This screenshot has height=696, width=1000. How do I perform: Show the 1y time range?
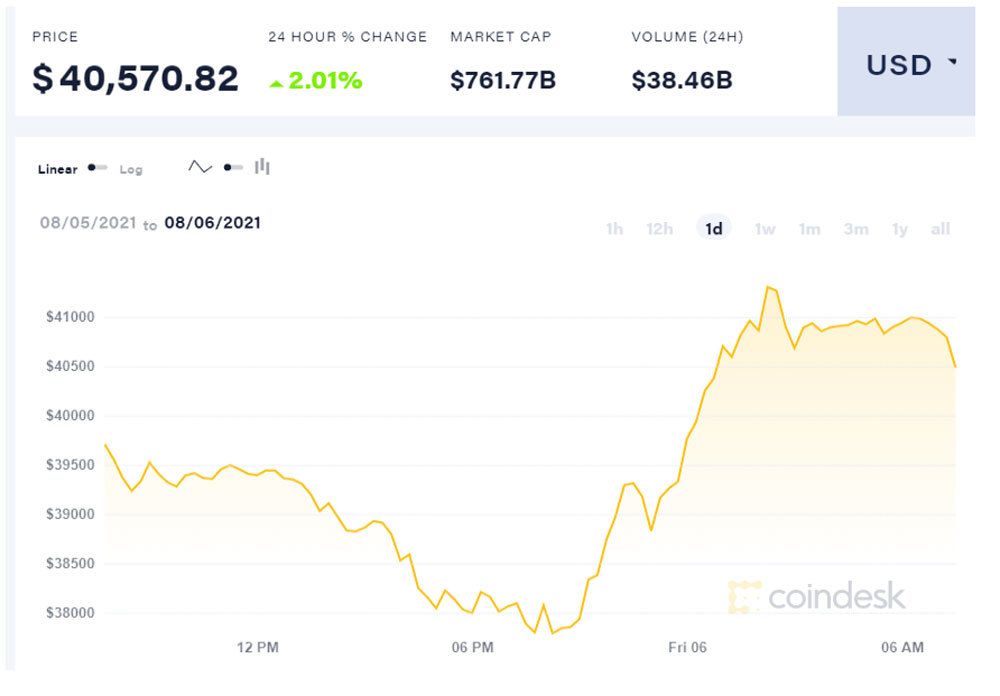pyautogui.click(x=900, y=229)
